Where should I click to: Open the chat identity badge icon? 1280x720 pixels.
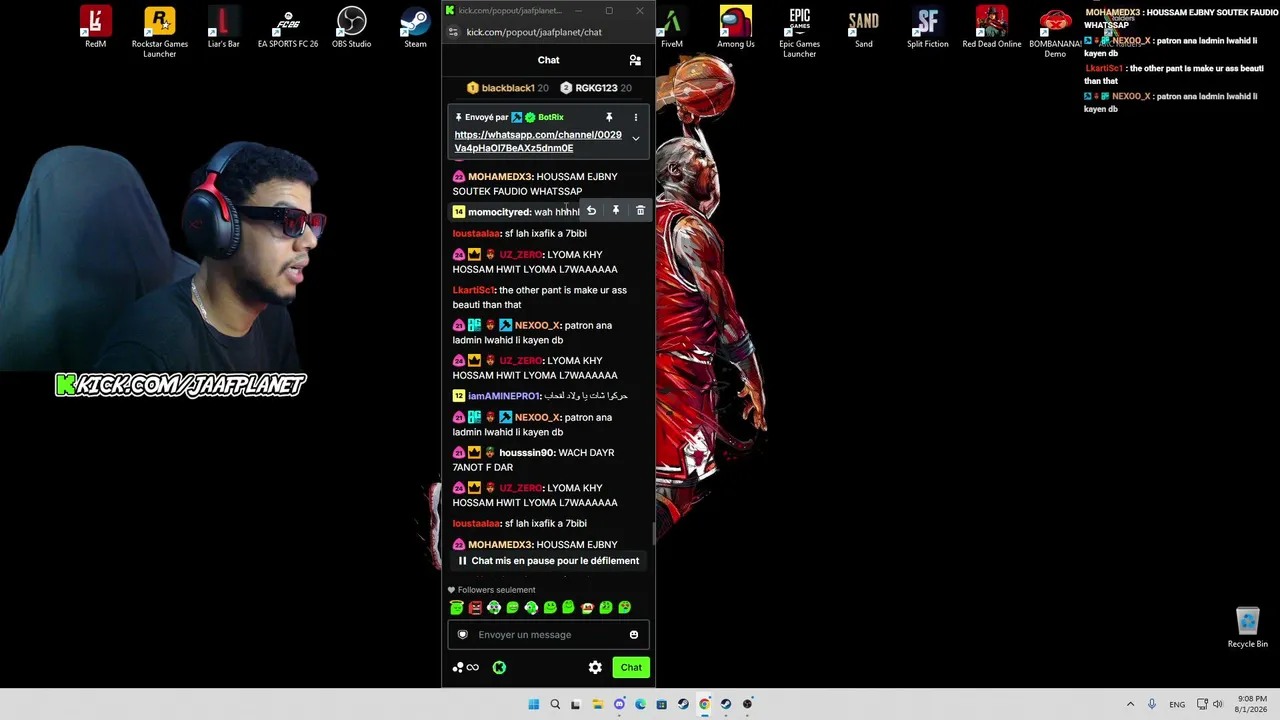[x=462, y=634]
